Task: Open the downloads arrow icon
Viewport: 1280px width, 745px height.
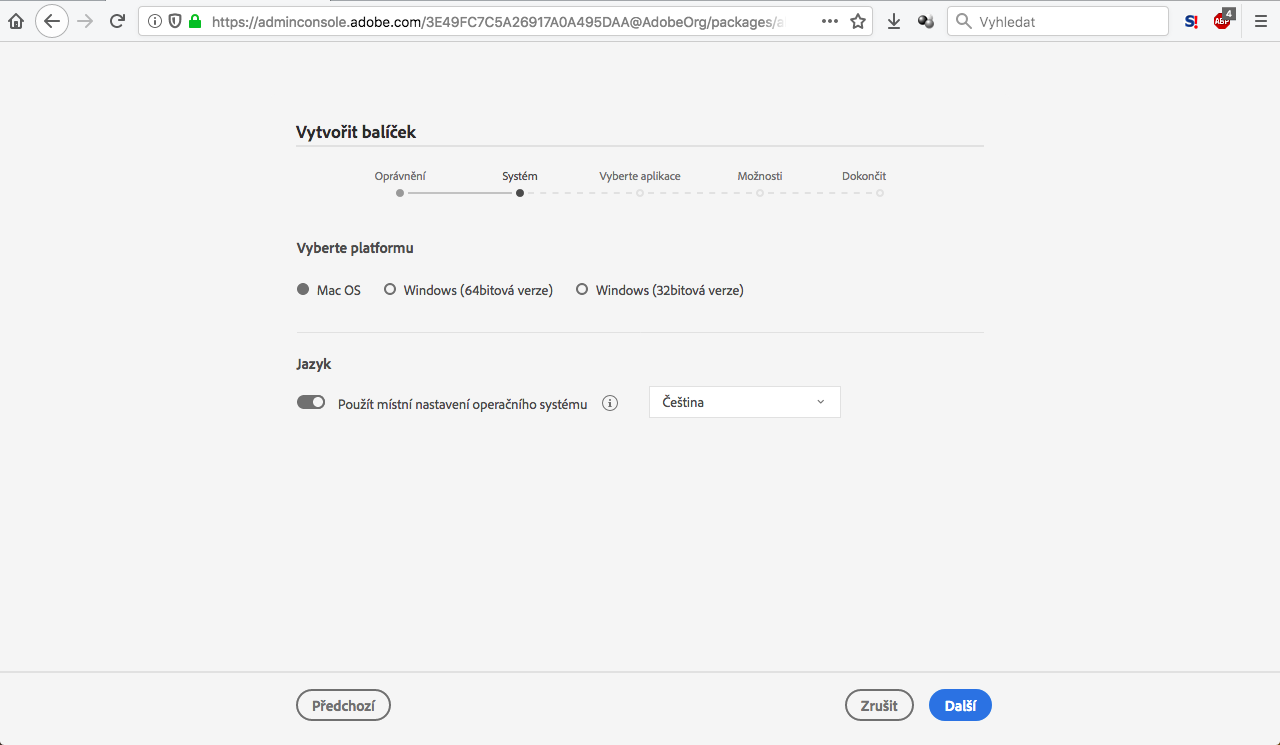Action: [894, 21]
